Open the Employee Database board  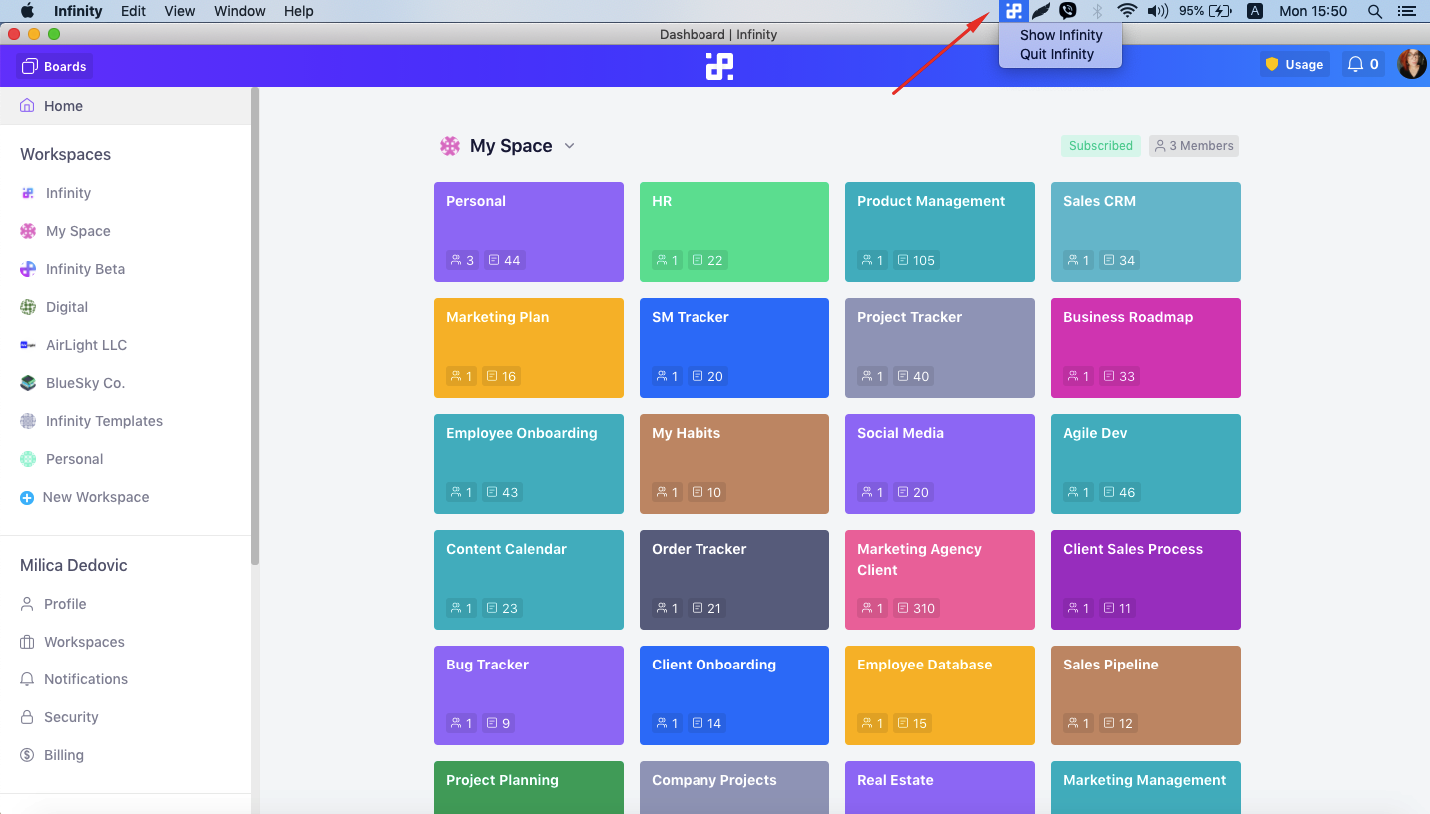tap(940, 696)
